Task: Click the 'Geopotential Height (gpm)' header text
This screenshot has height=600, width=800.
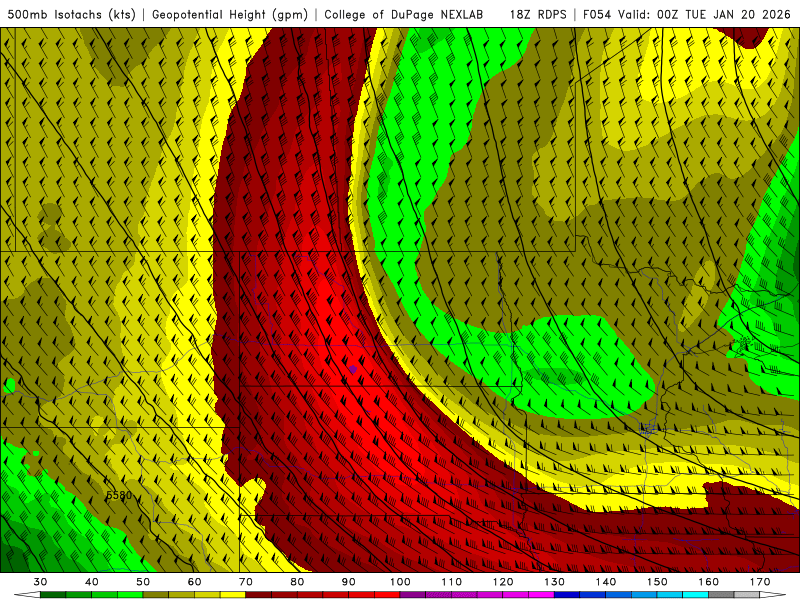Action: [230, 14]
